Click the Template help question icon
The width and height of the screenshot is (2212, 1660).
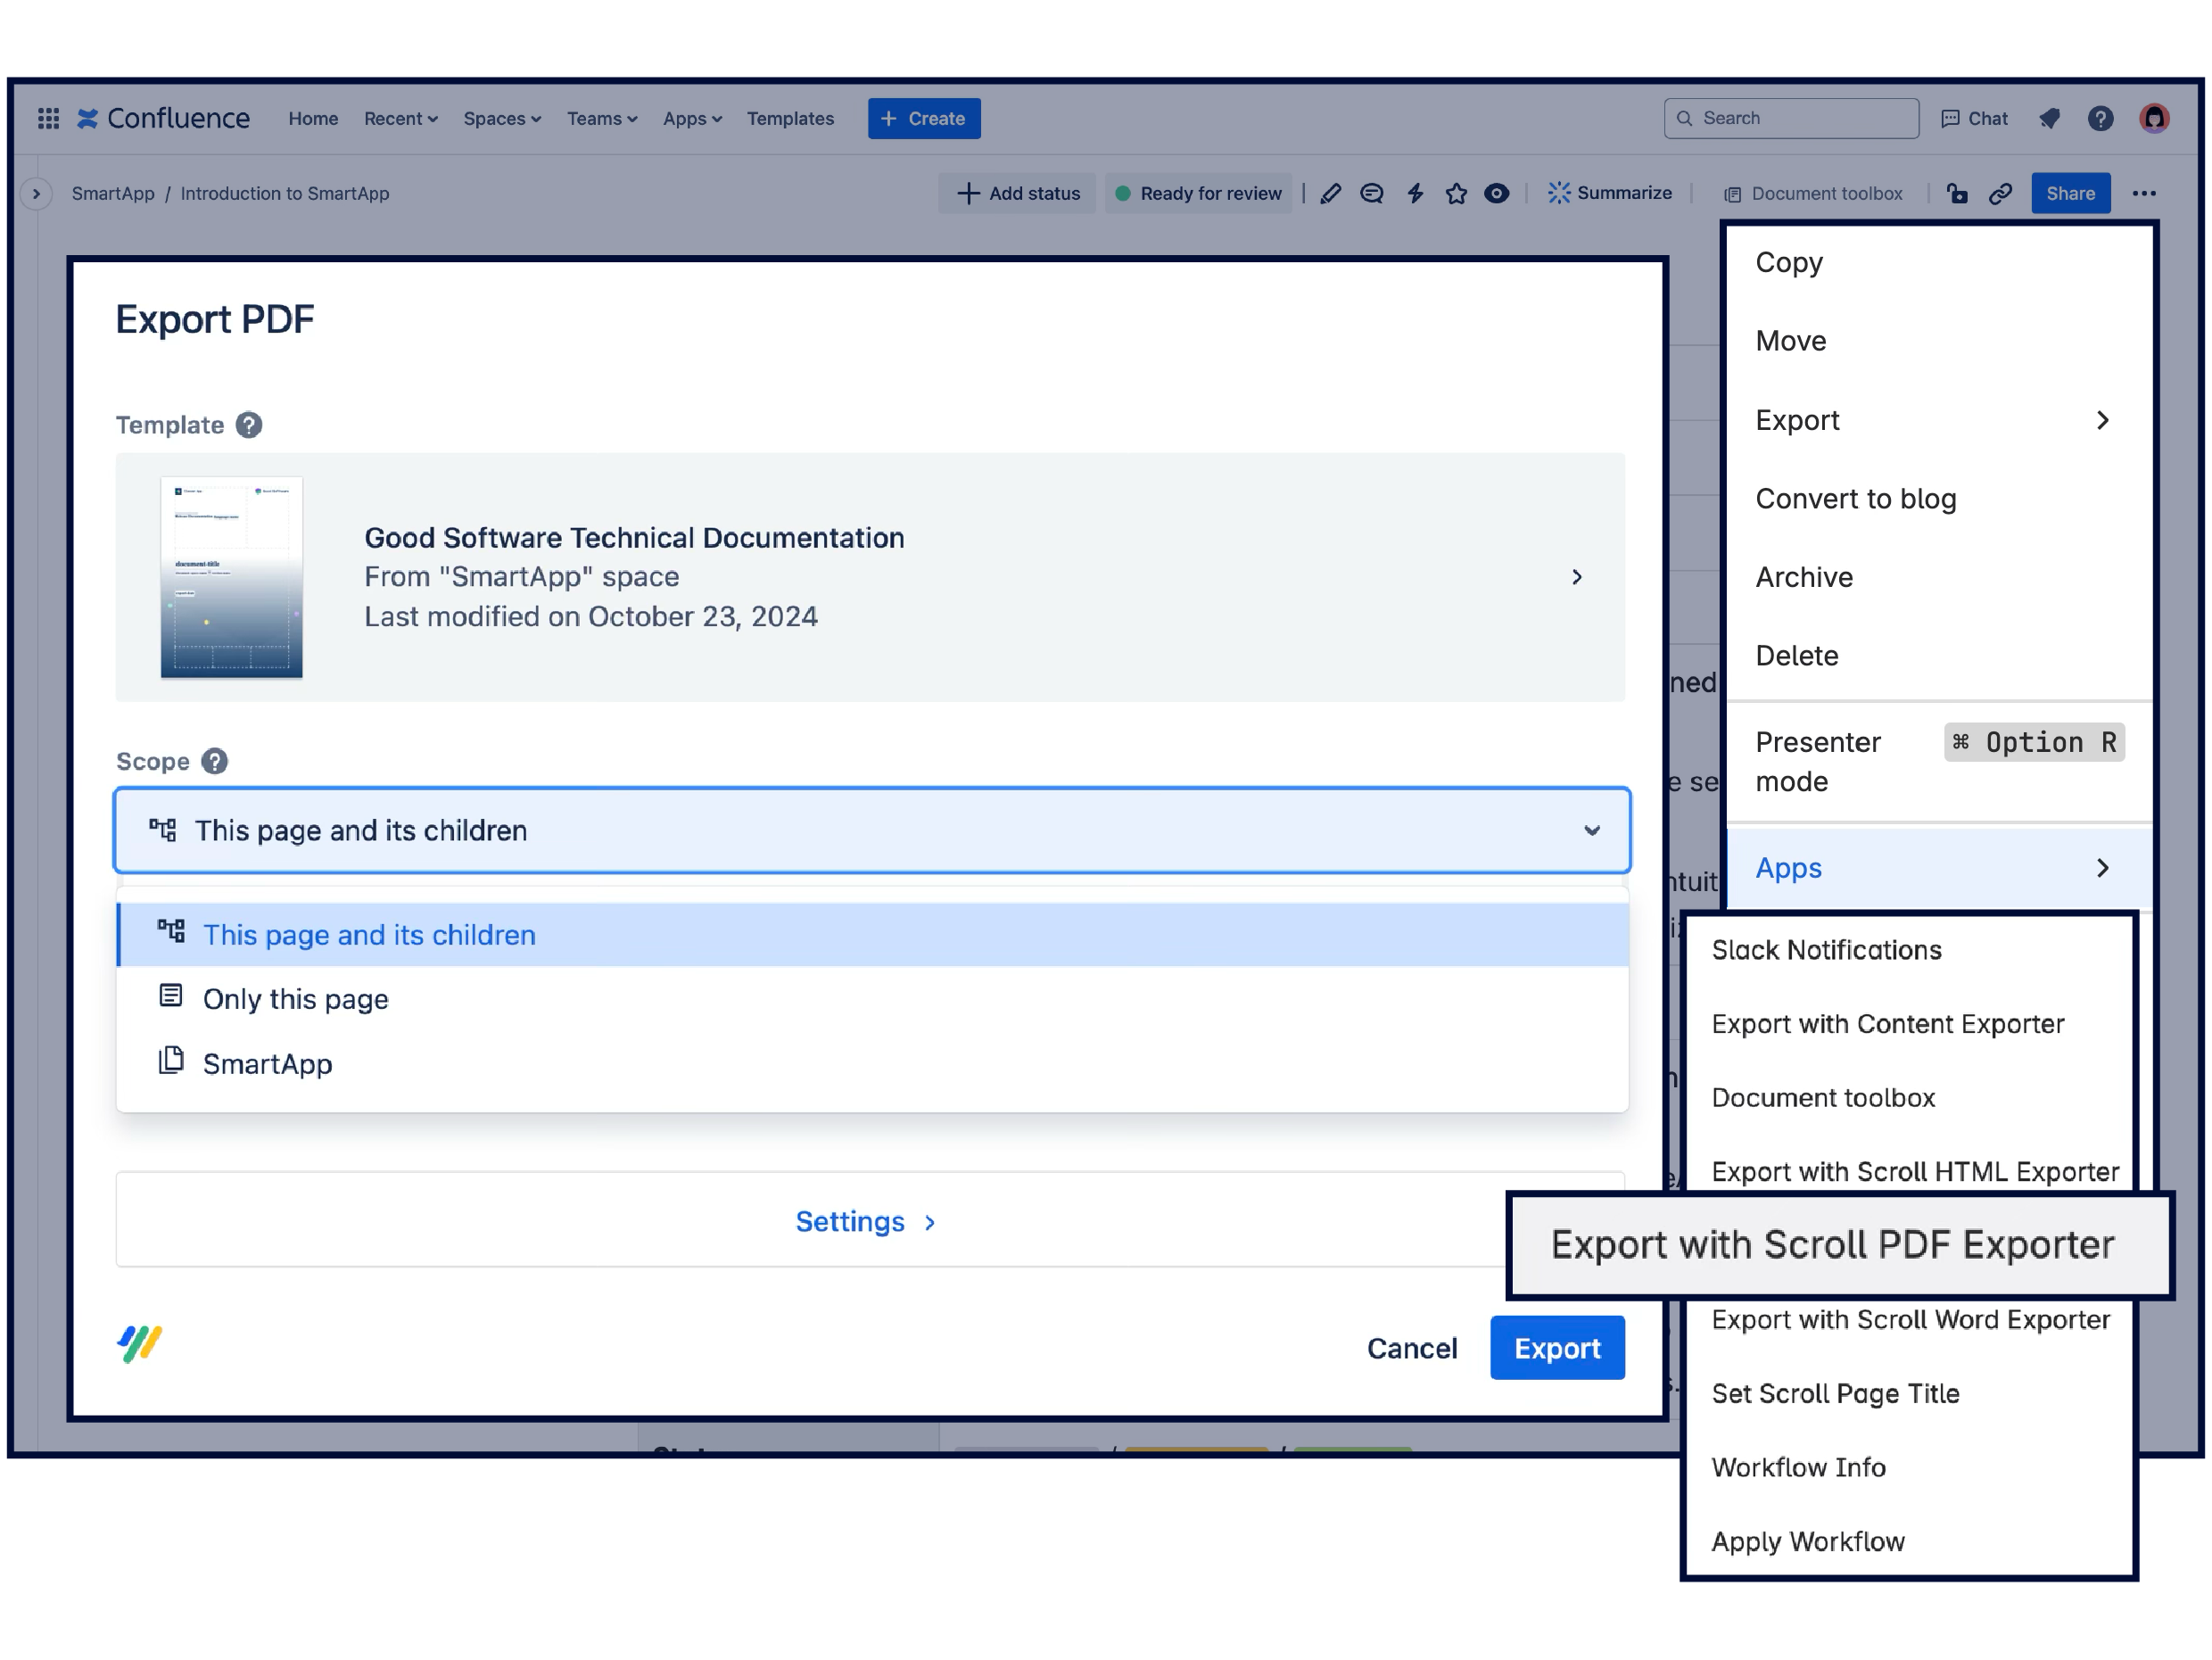249,425
